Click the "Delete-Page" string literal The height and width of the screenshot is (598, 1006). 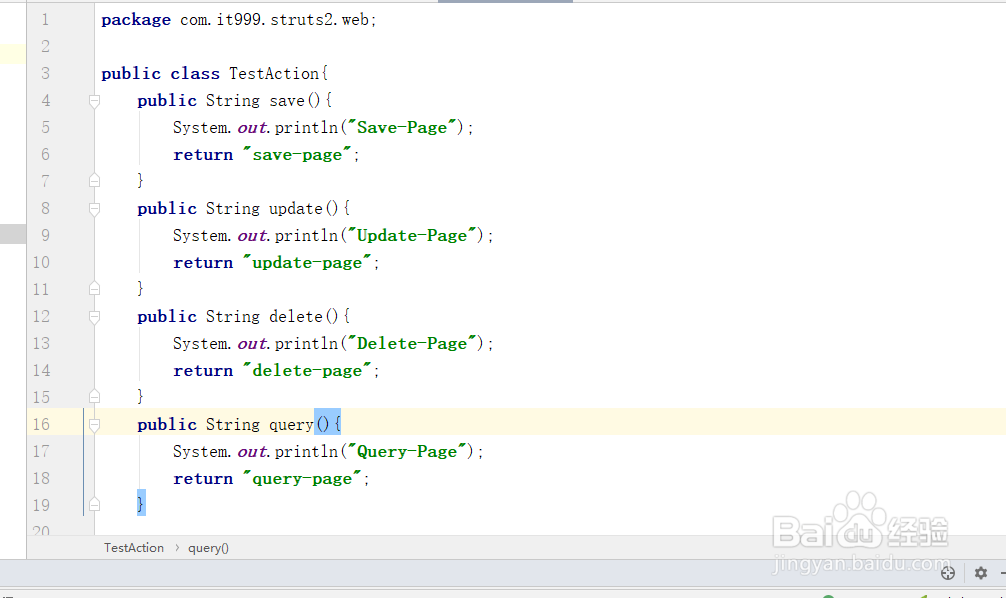(x=412, y=343)
